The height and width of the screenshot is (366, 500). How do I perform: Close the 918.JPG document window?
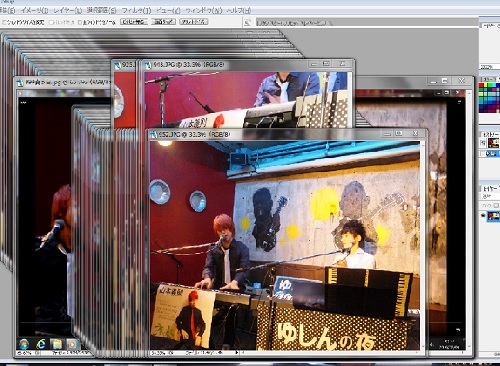click(342, 64)
